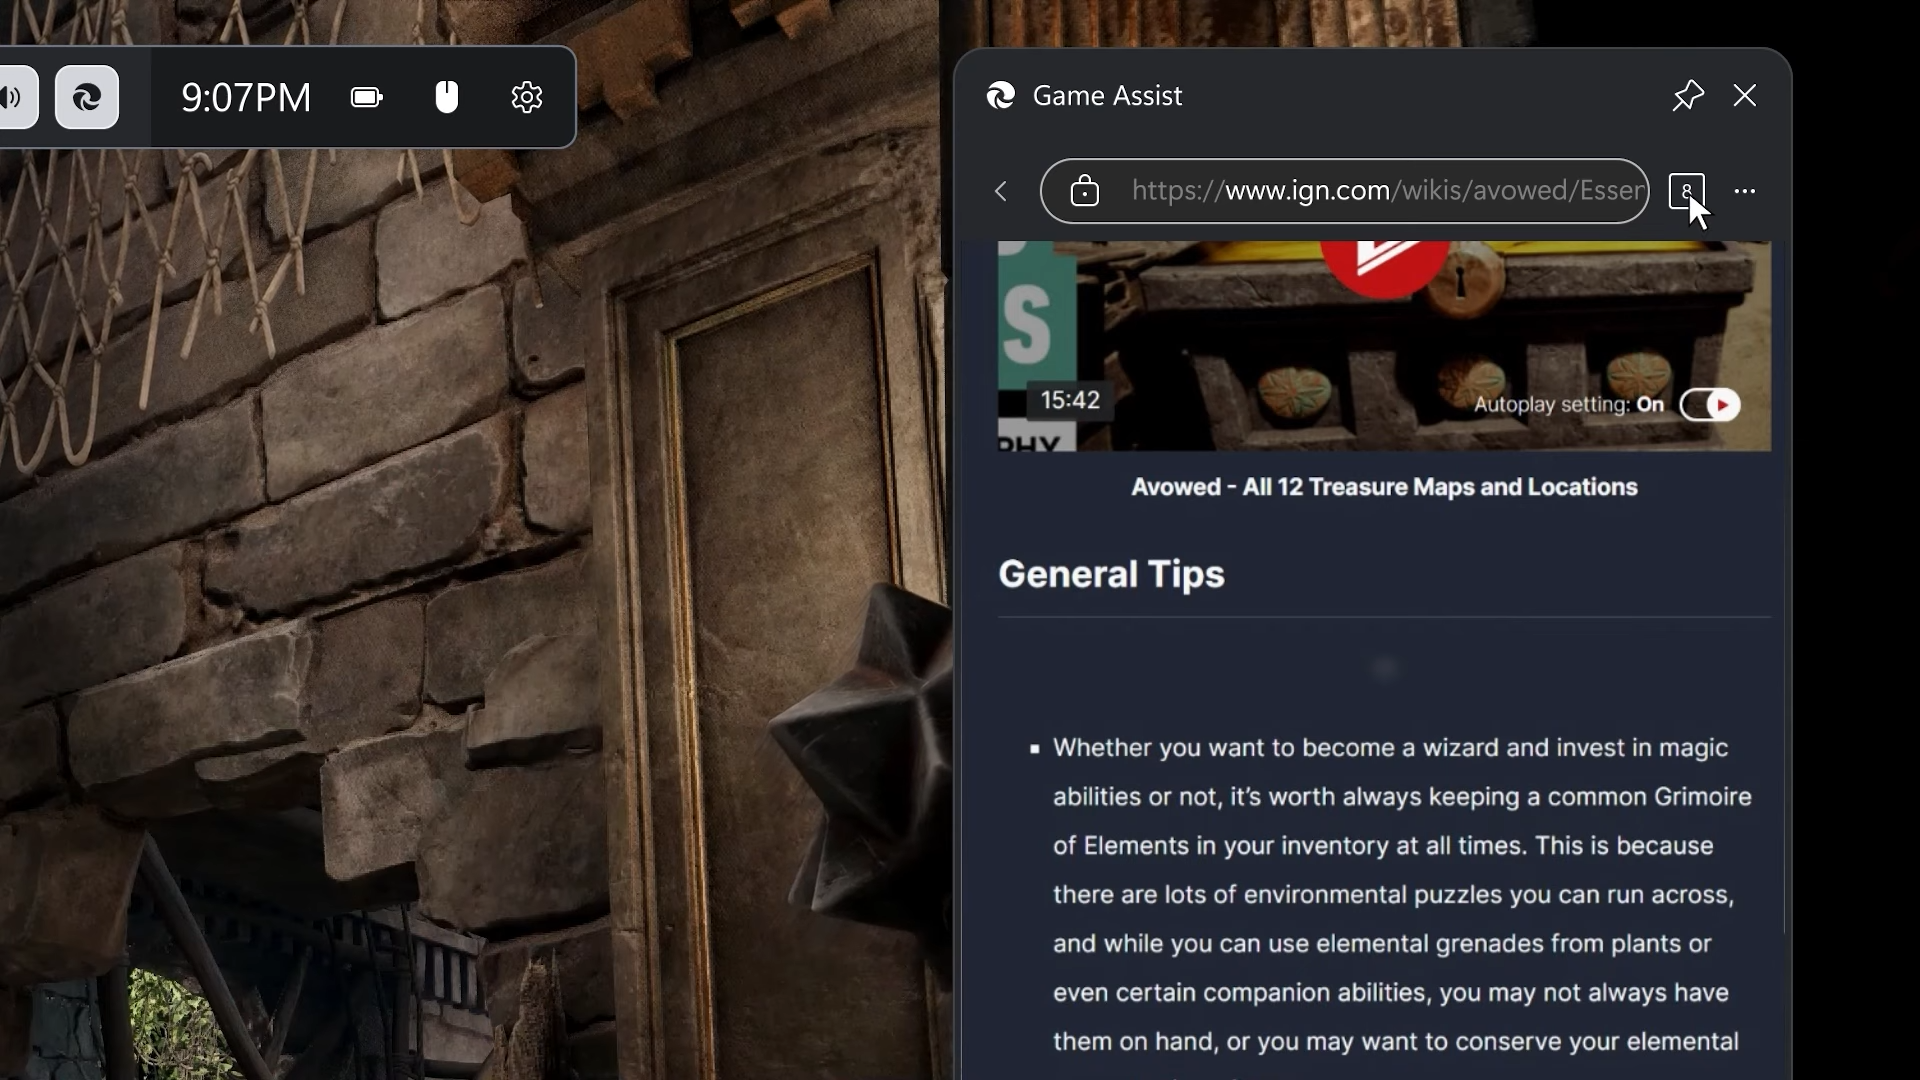Open the more options ellipsis menu
The height and width of the screenshot is (1080, 1920).
1745,191
